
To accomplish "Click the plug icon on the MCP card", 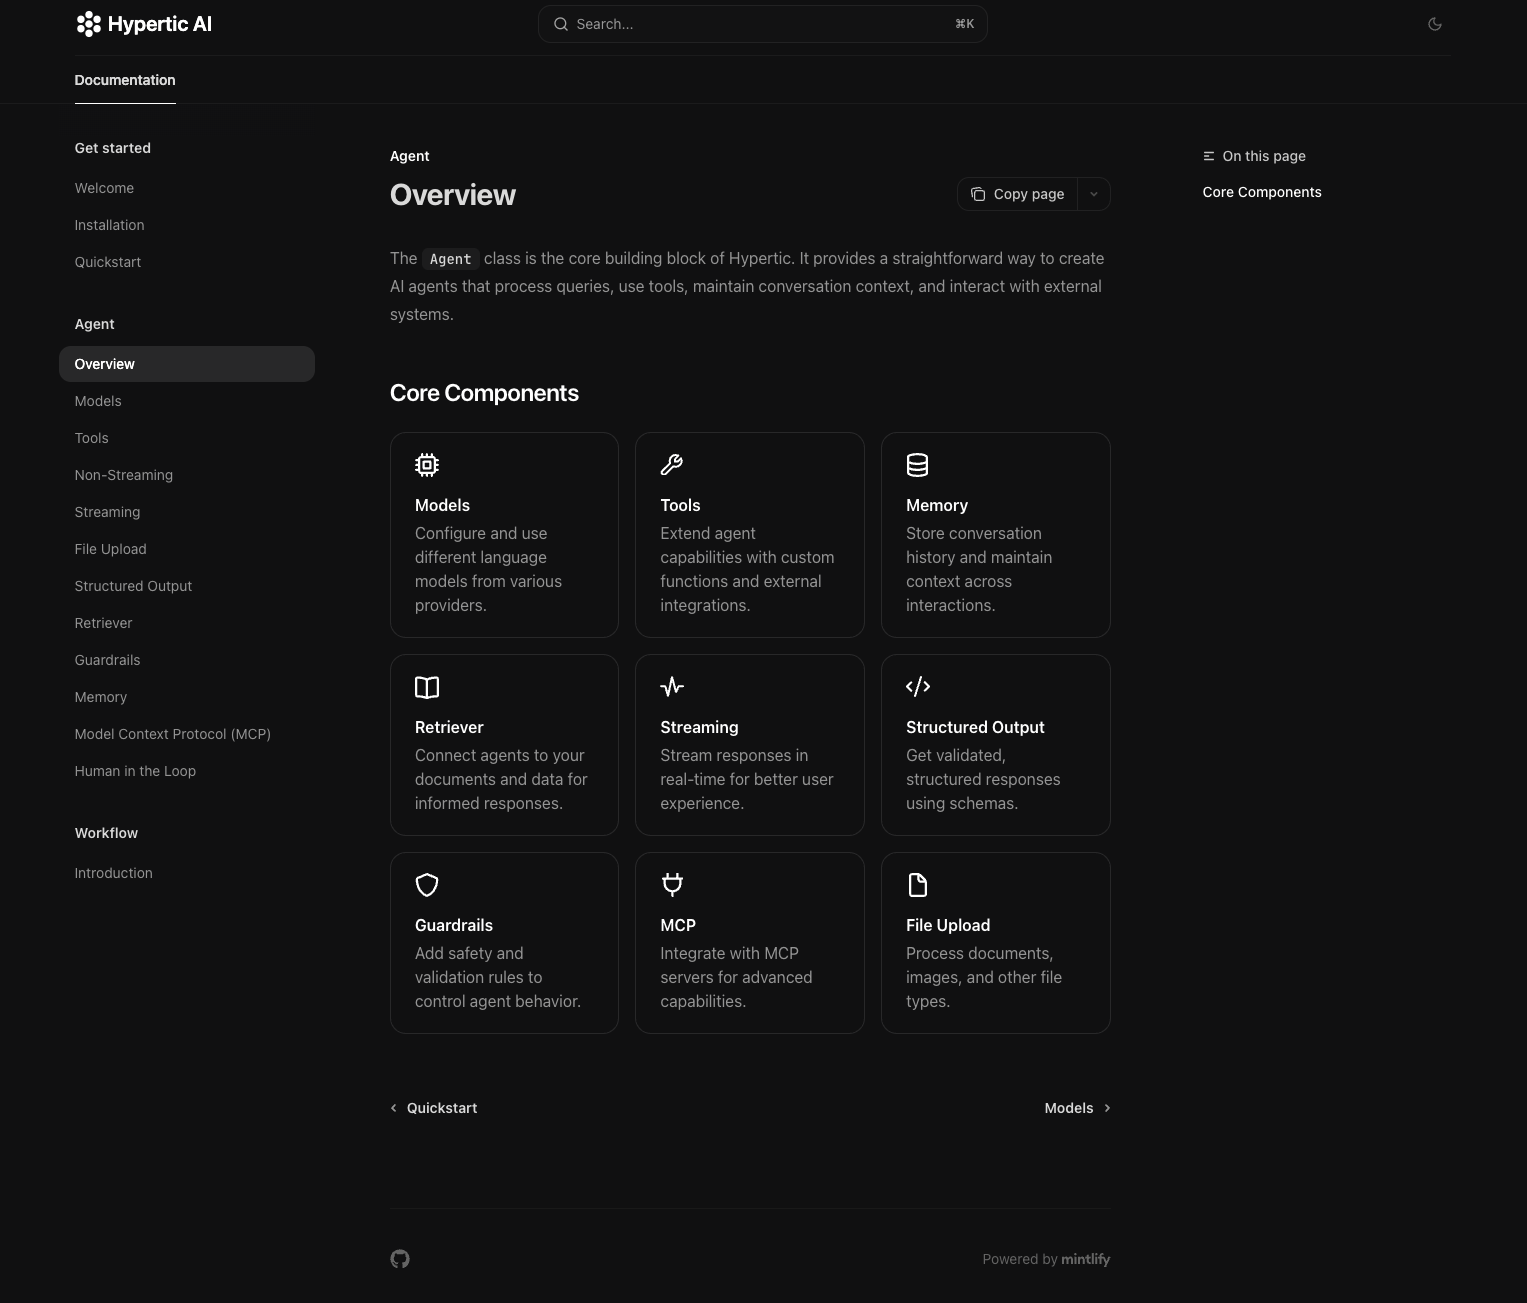I will (671, 884).
